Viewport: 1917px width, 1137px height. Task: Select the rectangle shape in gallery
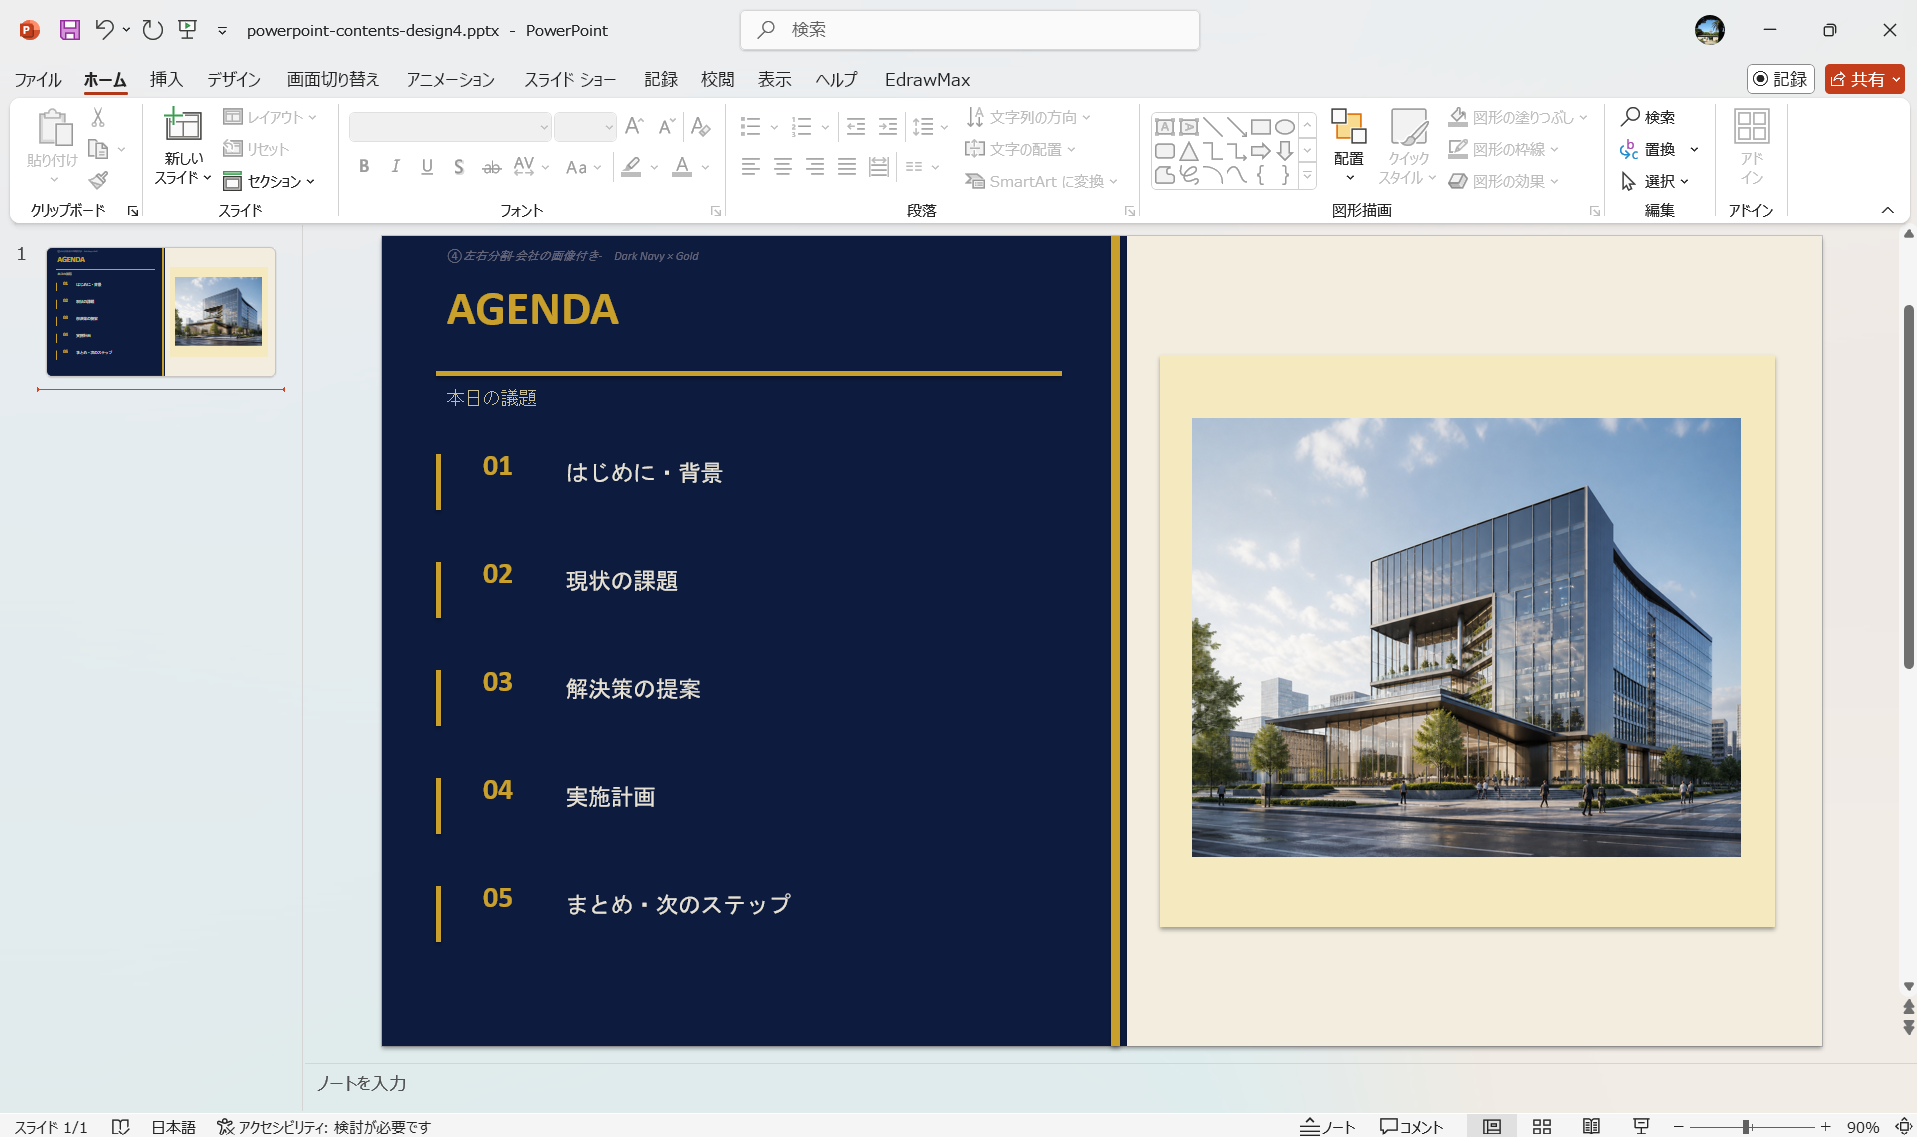(x=1261, y=127)
